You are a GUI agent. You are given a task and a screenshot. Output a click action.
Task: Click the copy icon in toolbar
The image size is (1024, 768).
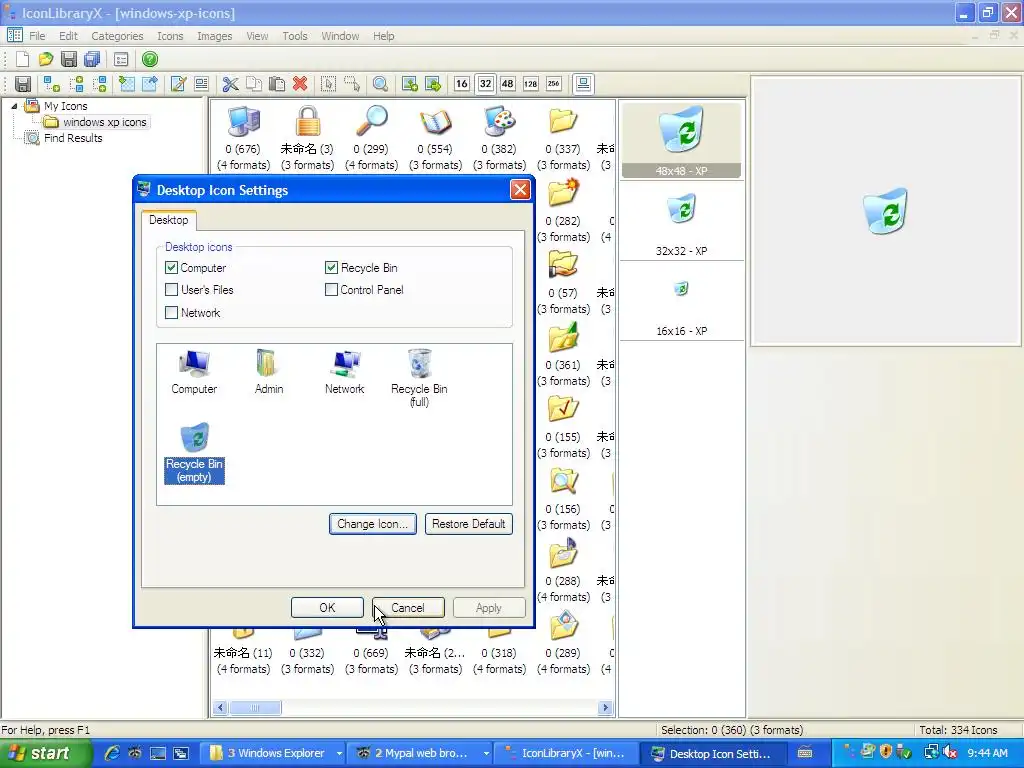tap(253, 84)
